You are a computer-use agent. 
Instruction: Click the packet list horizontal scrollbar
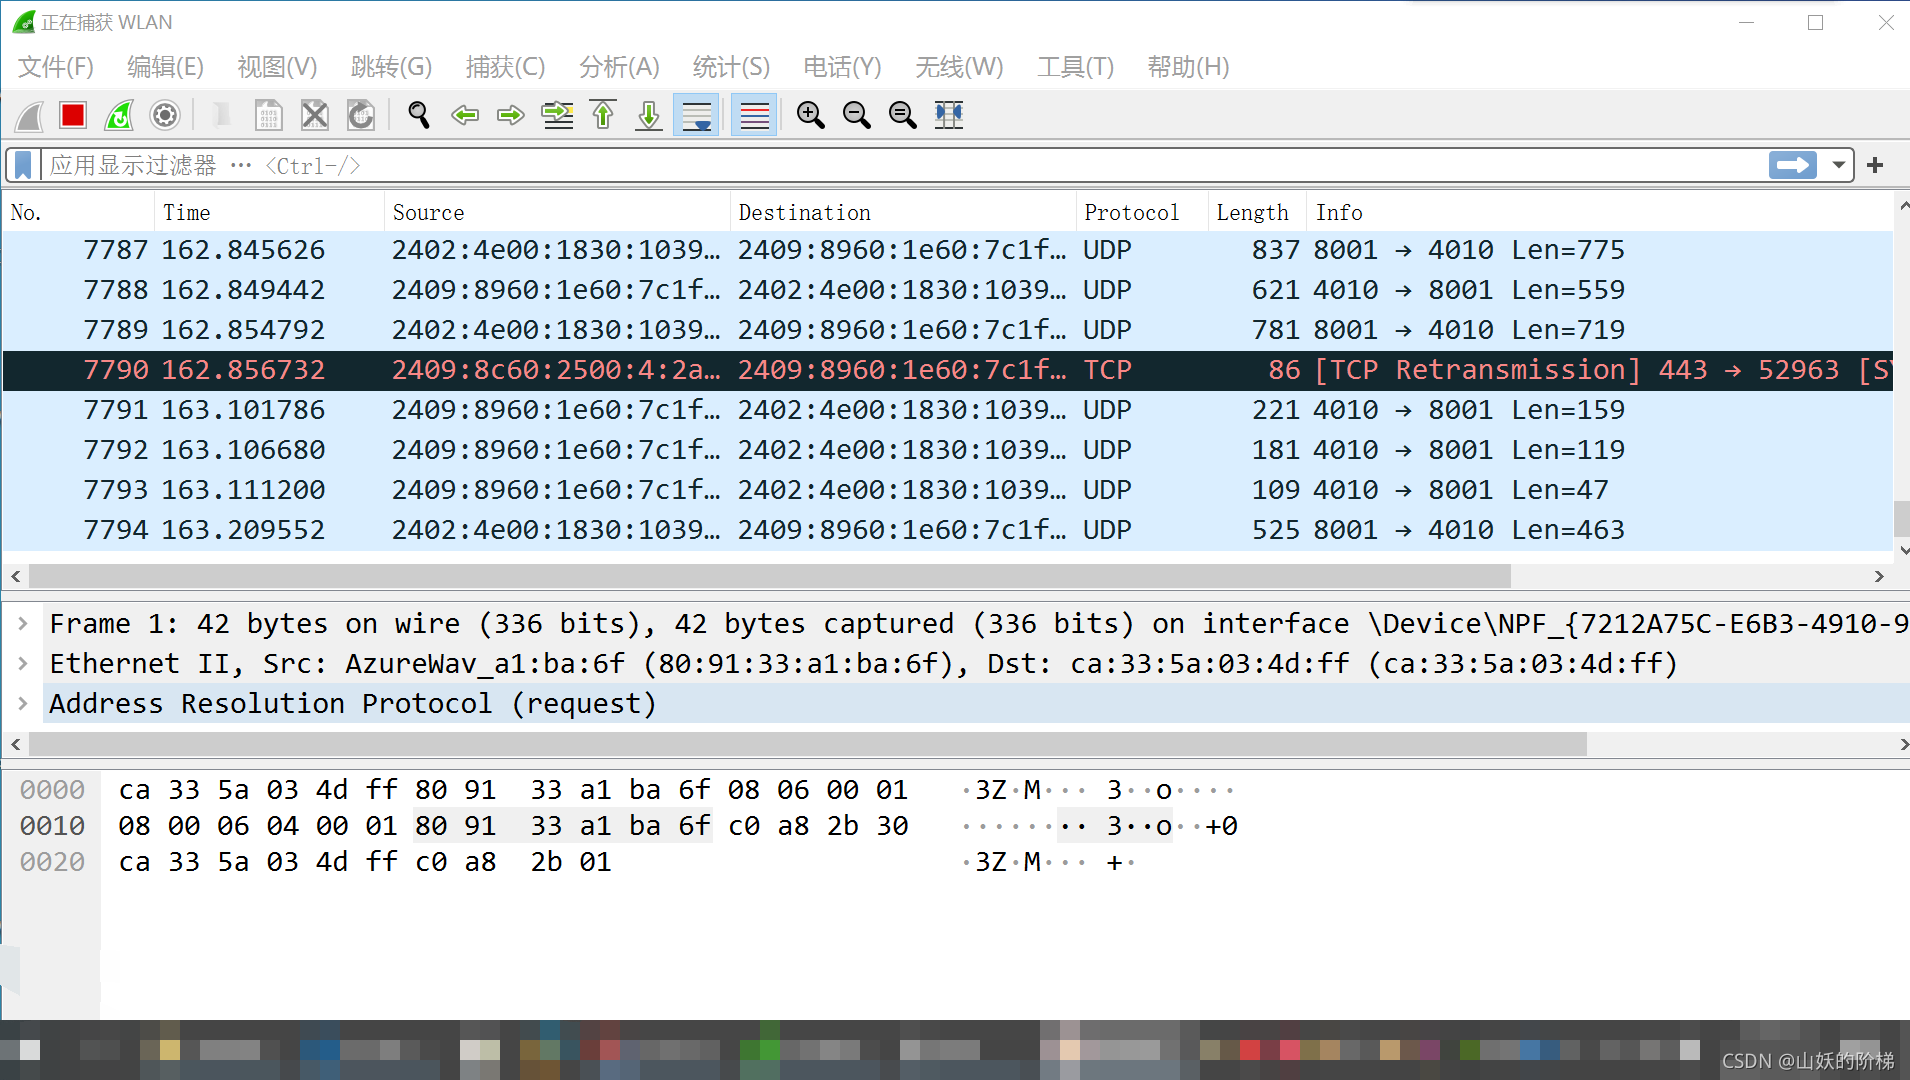point(770,577)
